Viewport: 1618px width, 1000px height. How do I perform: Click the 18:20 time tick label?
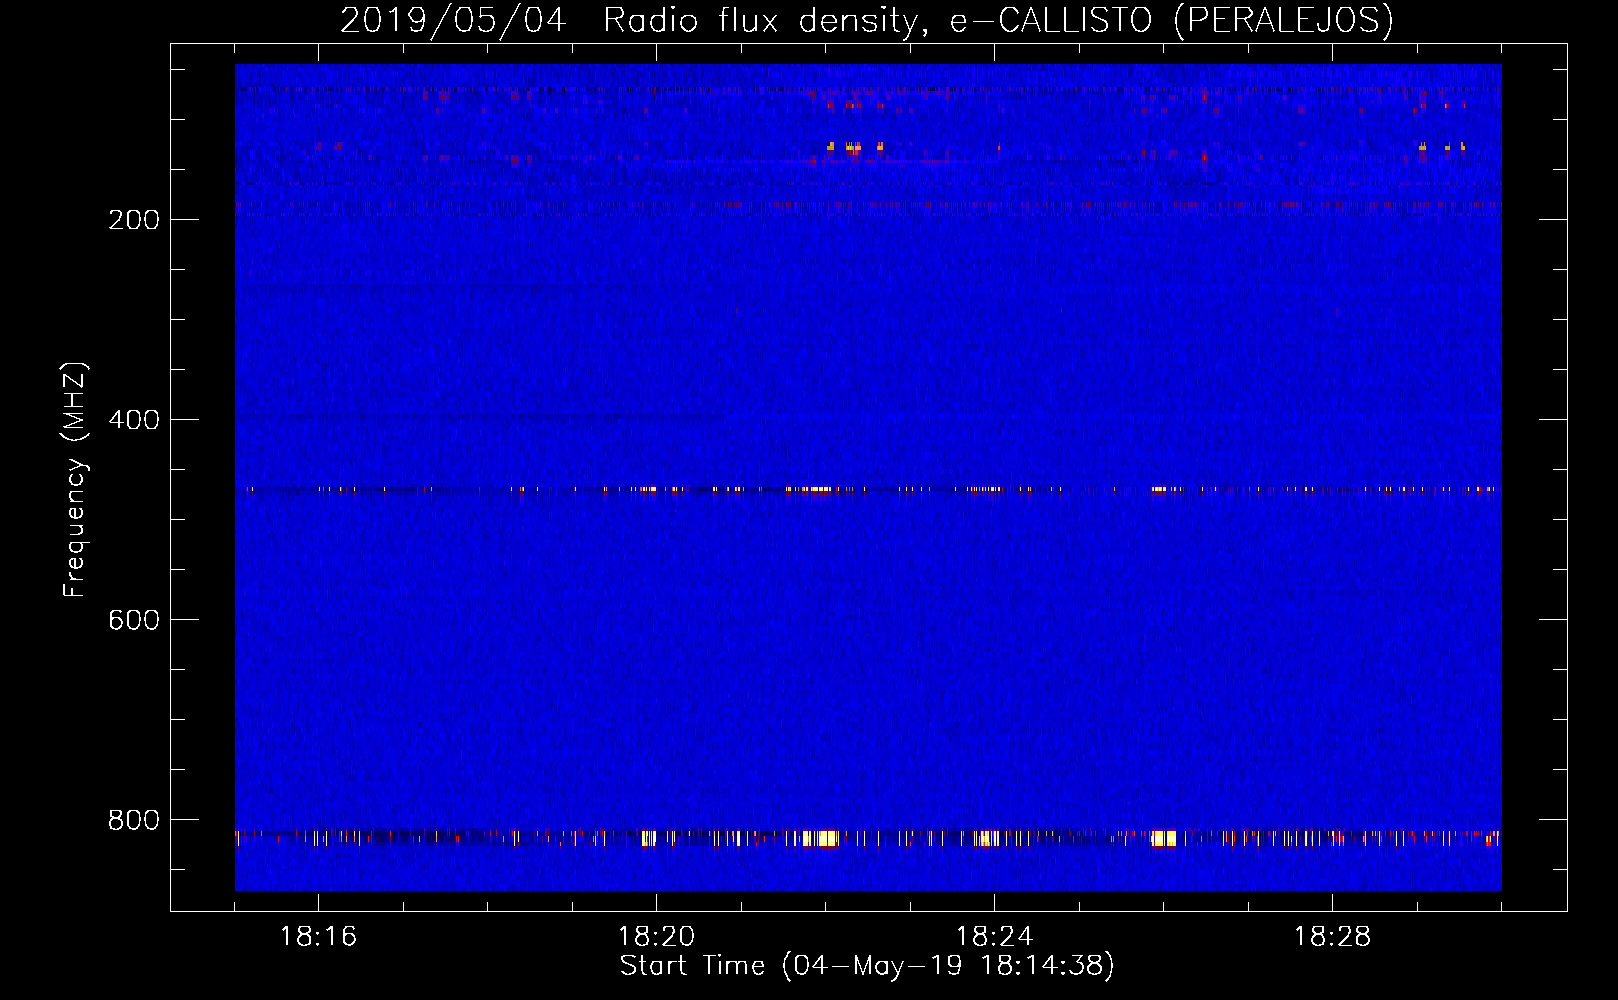pos(656,937)
